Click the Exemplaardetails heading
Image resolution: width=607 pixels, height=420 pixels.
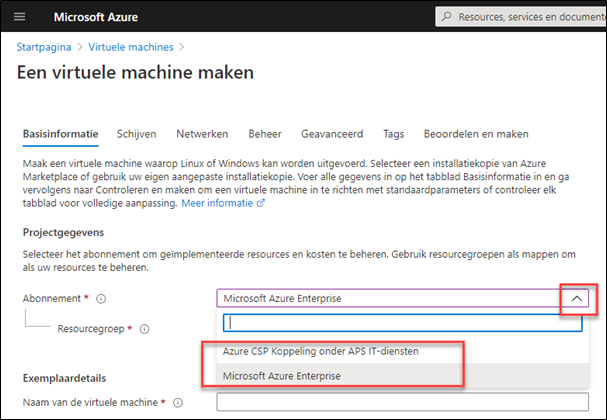point(64,378)
